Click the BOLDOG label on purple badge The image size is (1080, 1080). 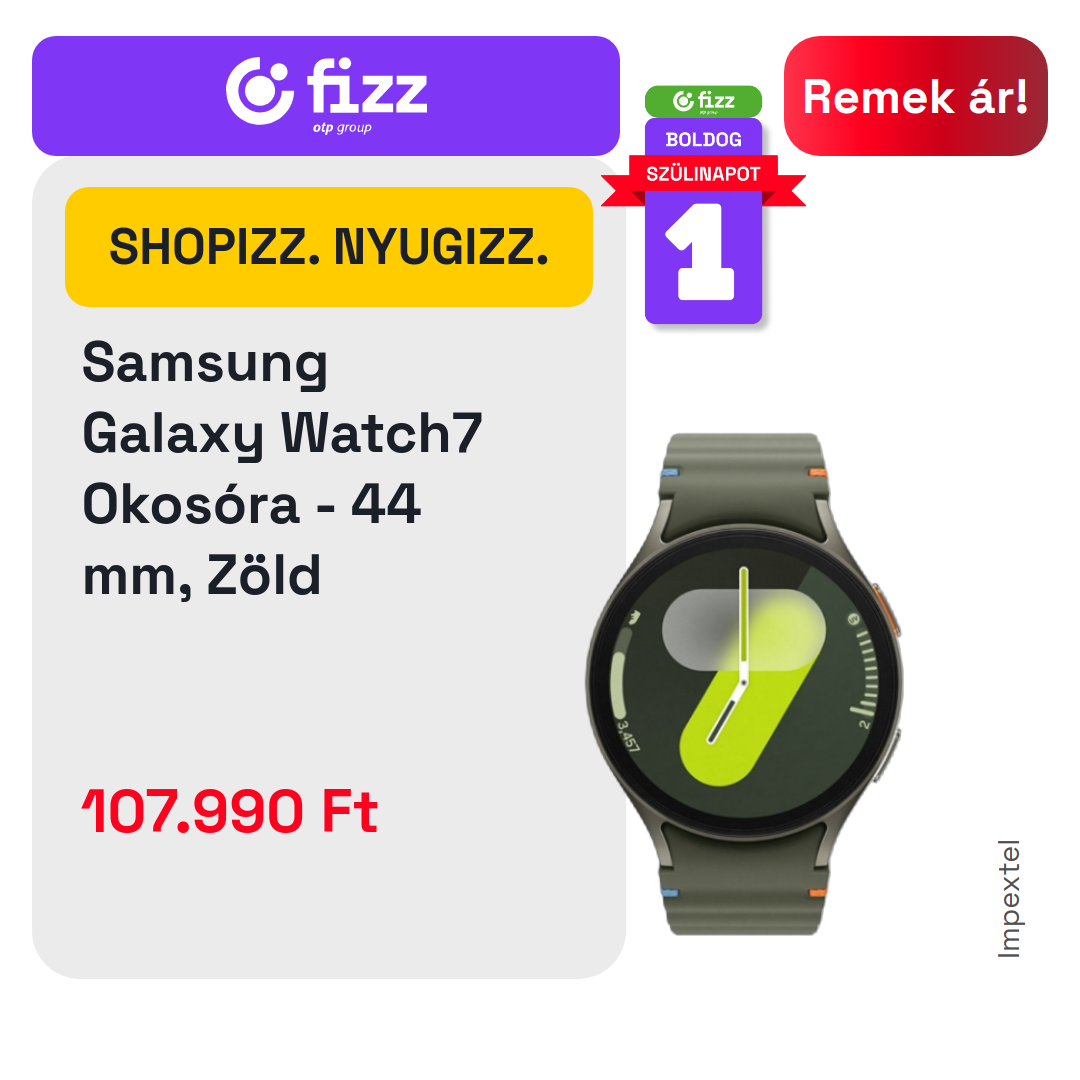(x=703, y=139)
